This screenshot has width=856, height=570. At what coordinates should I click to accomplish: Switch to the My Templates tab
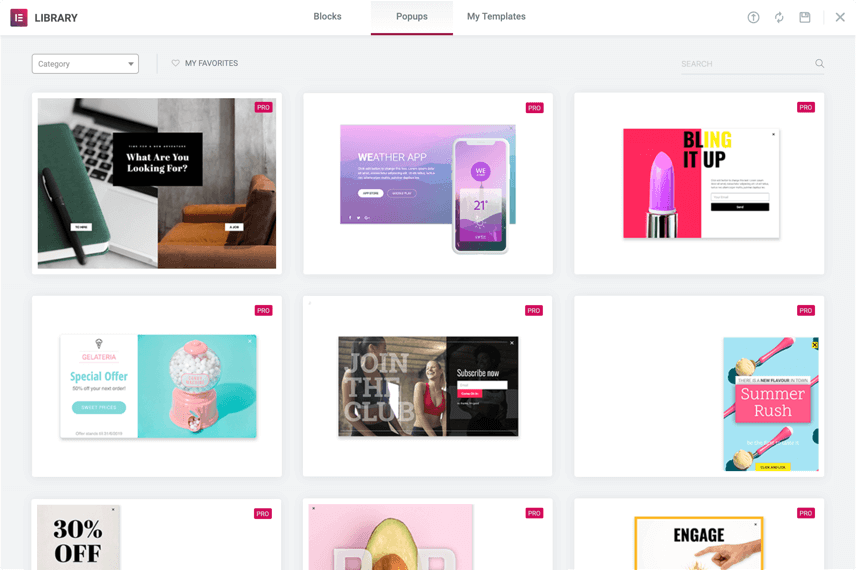tap(496, 17)
